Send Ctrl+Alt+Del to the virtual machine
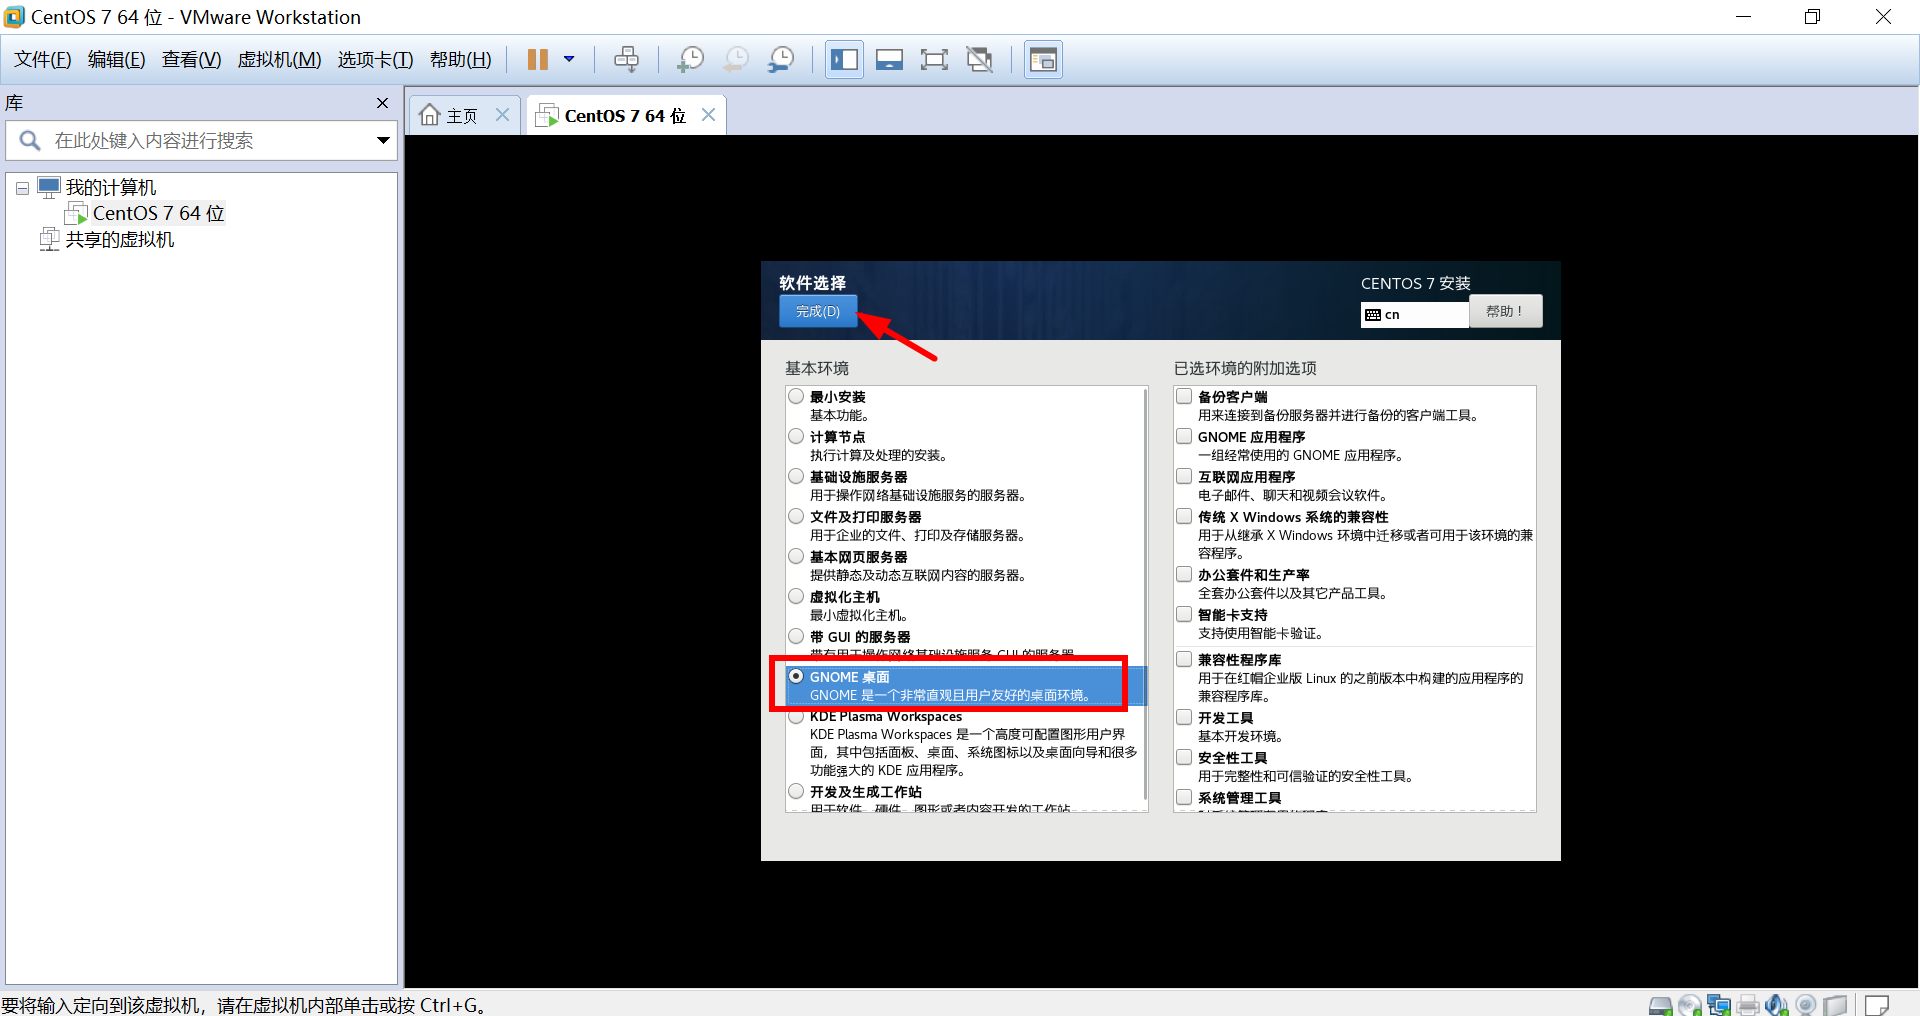 (x=626, y=60)
